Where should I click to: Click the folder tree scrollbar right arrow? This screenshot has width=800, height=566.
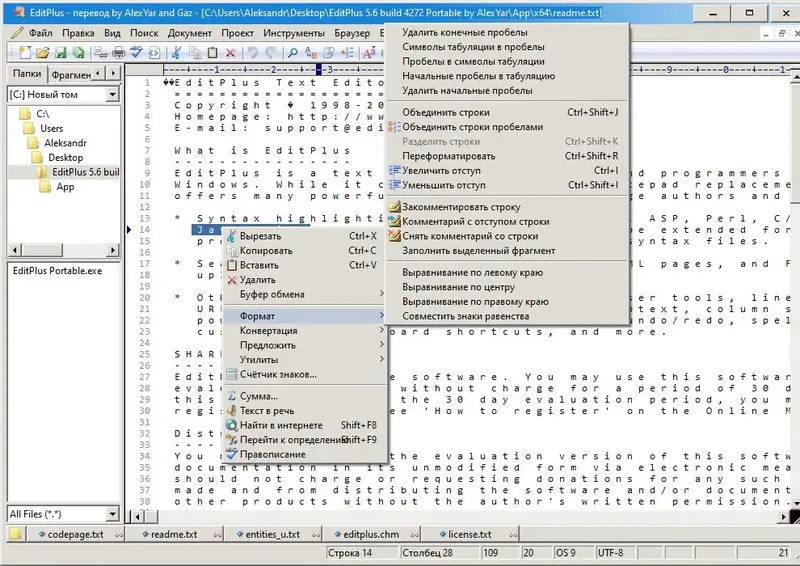[x=113, y=250]
